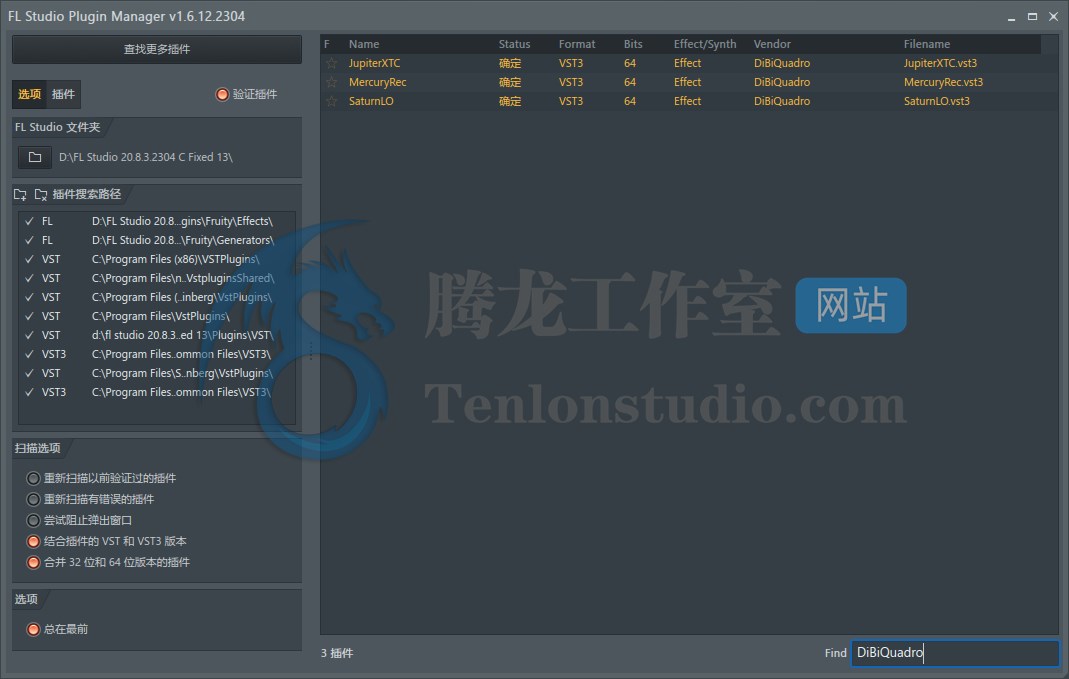Screen dimensions: 1069x679
Task: Uncheck the VstpluginsShared search path
Action: 29,279
